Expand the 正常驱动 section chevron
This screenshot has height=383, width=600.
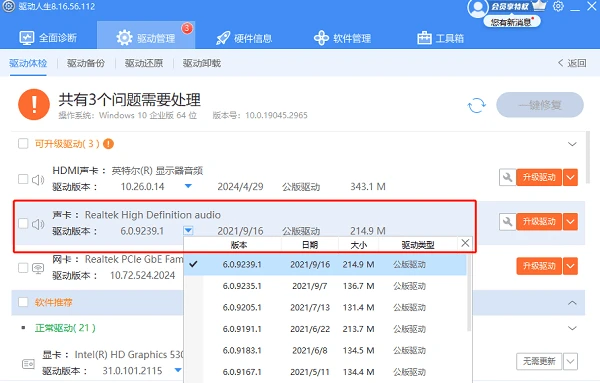tap(572, 328)
